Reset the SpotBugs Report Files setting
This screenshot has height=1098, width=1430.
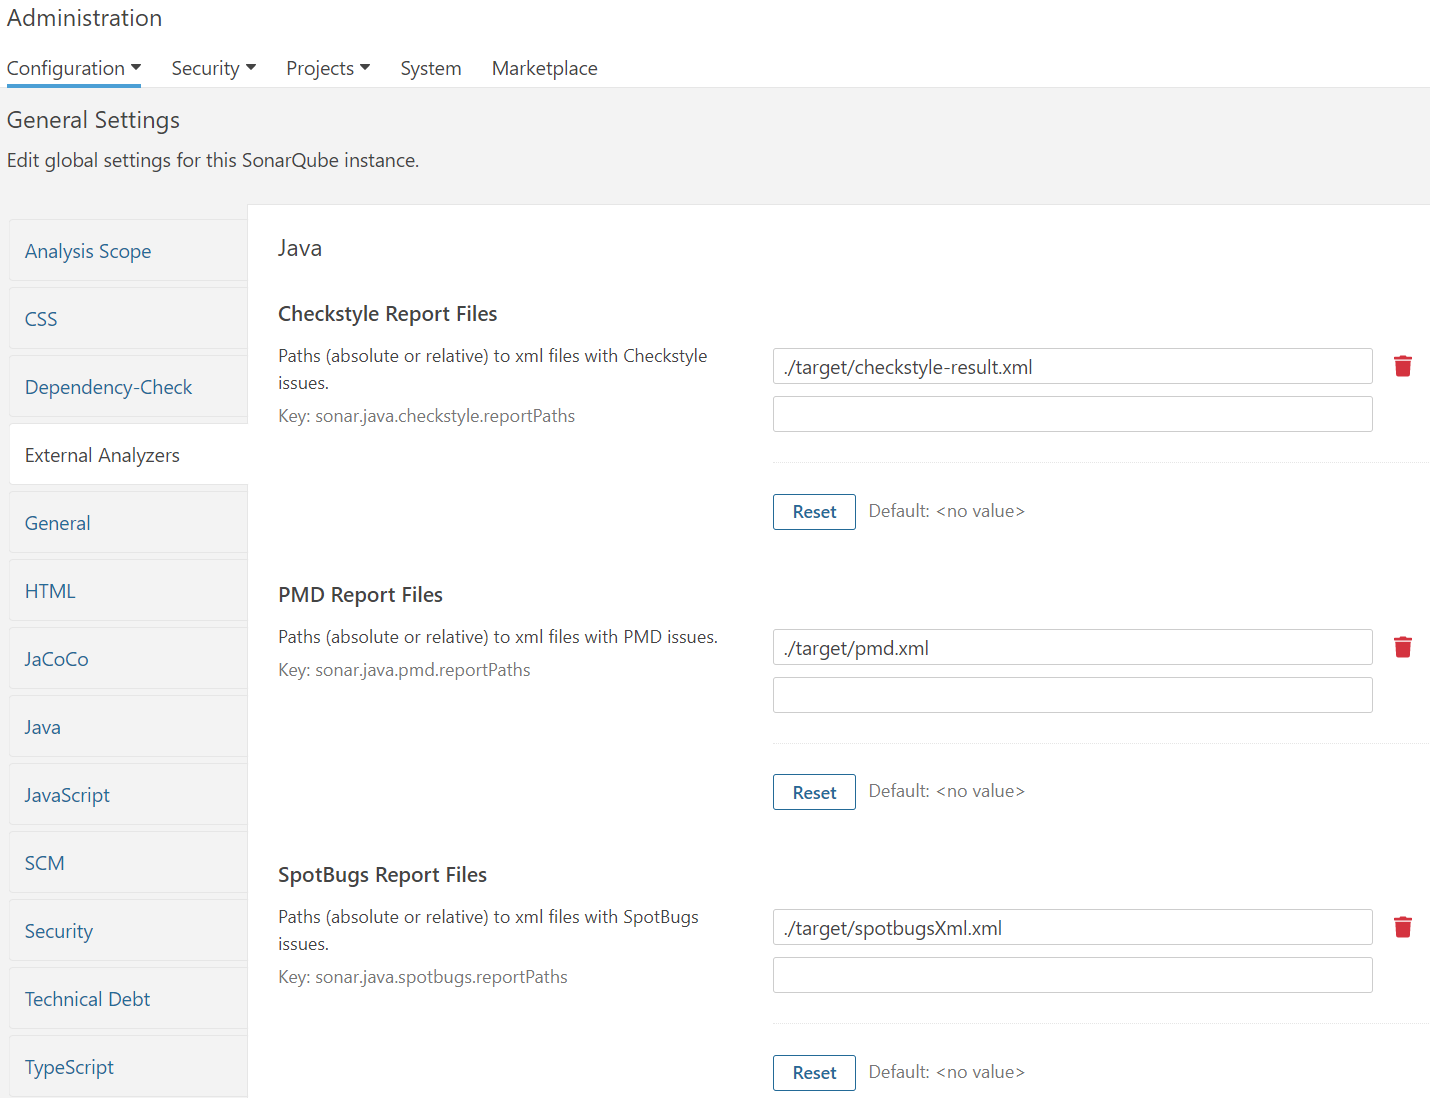click(x=814, y=1073)
